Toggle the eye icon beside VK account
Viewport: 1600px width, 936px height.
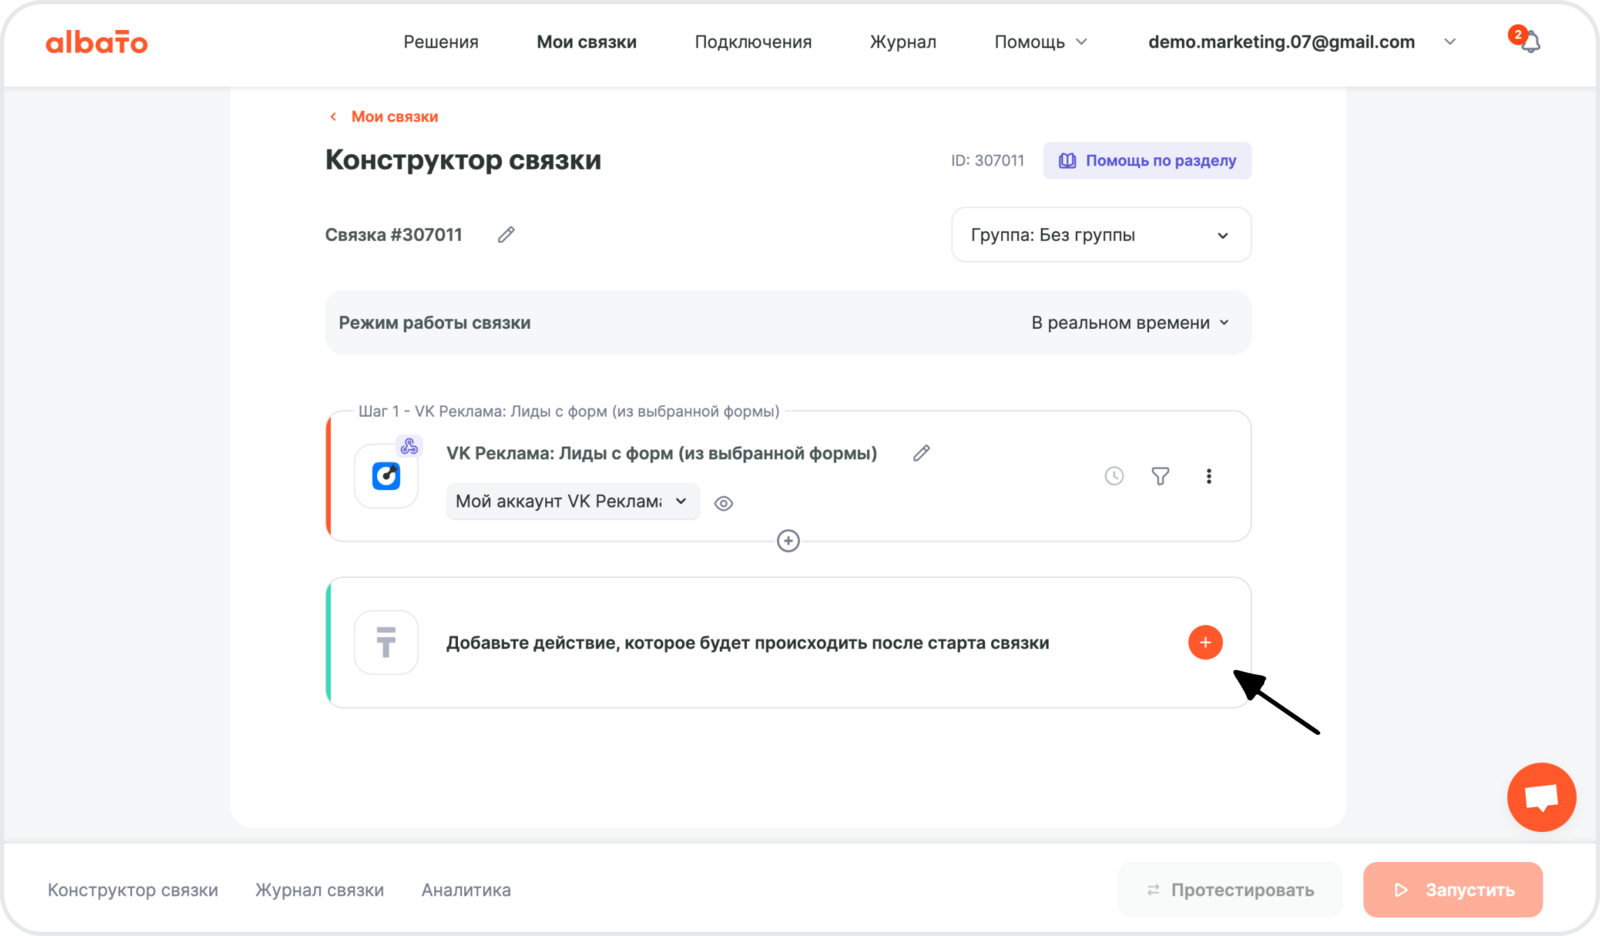point(724,503)
